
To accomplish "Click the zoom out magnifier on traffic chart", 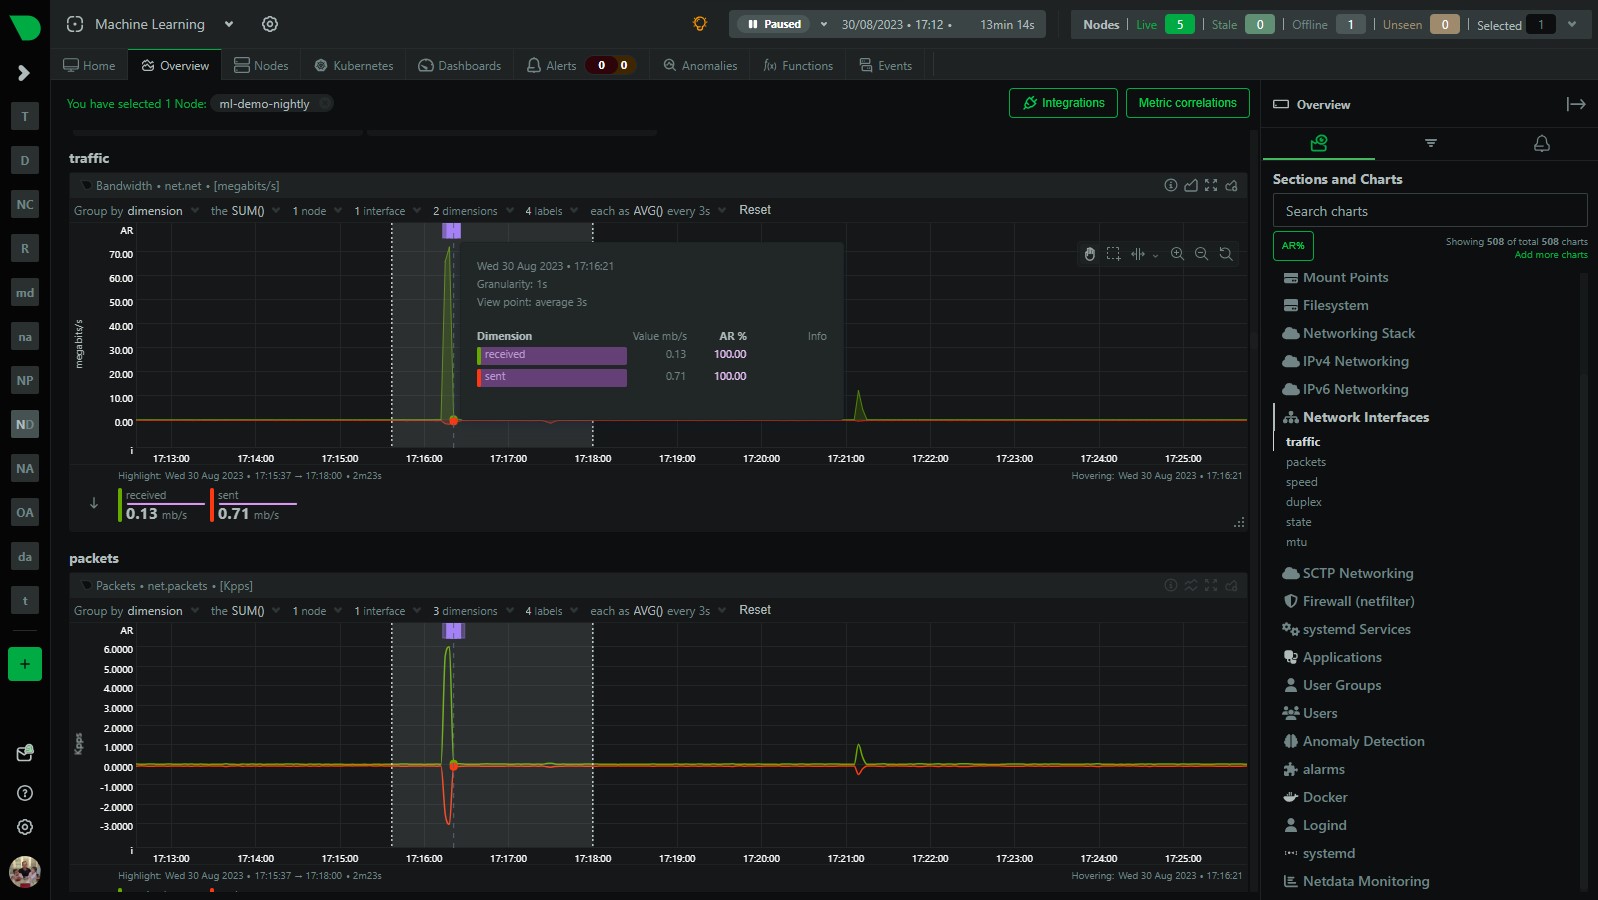I will click(x=1201, y=254).
